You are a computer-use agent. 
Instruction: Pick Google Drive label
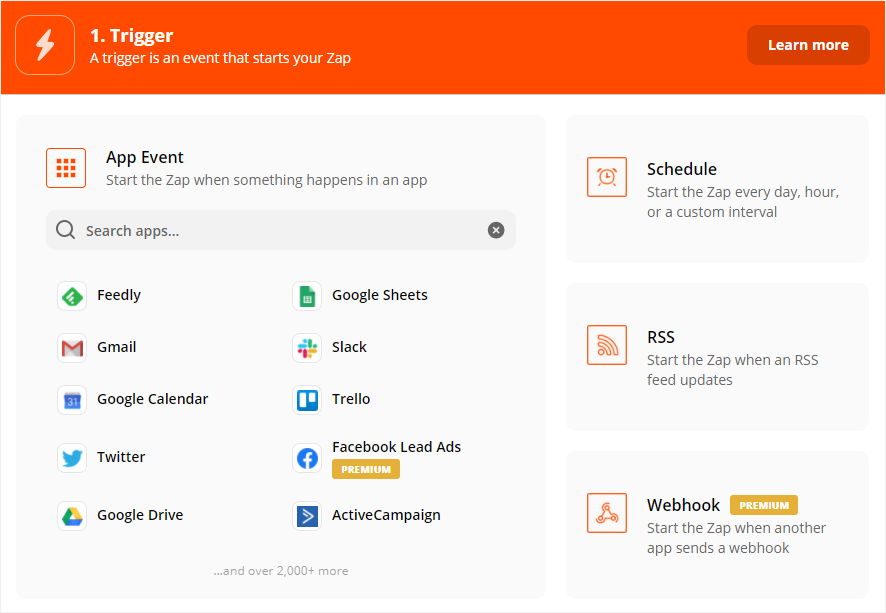[140, 515]
